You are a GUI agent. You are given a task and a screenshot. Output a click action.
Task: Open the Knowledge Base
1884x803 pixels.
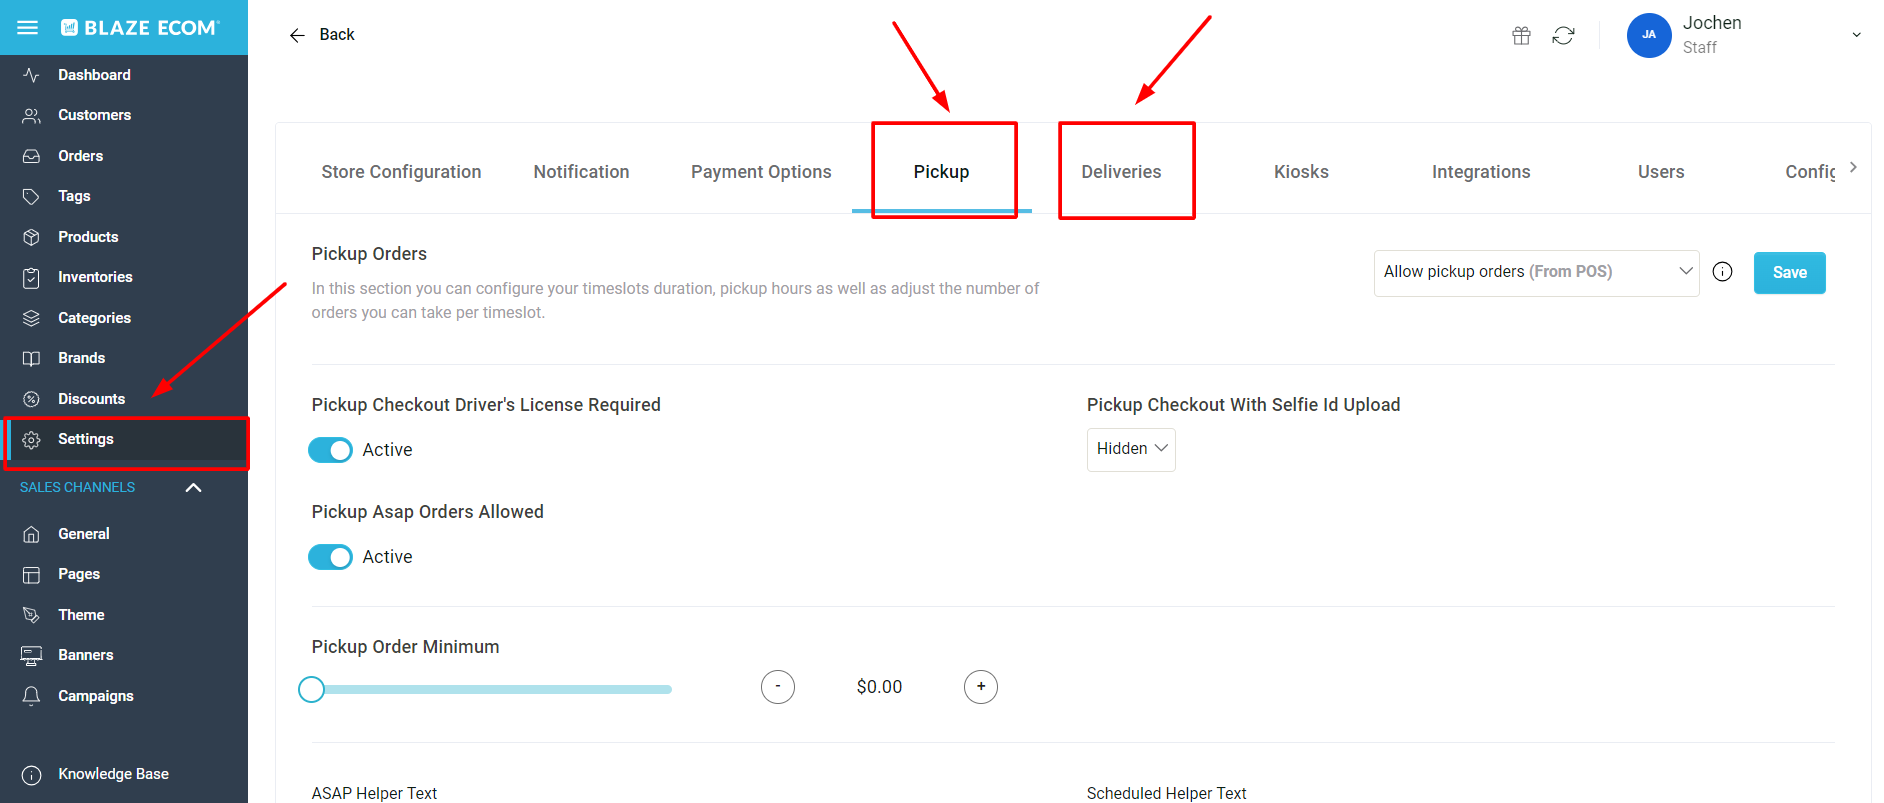tap(113, 773)
